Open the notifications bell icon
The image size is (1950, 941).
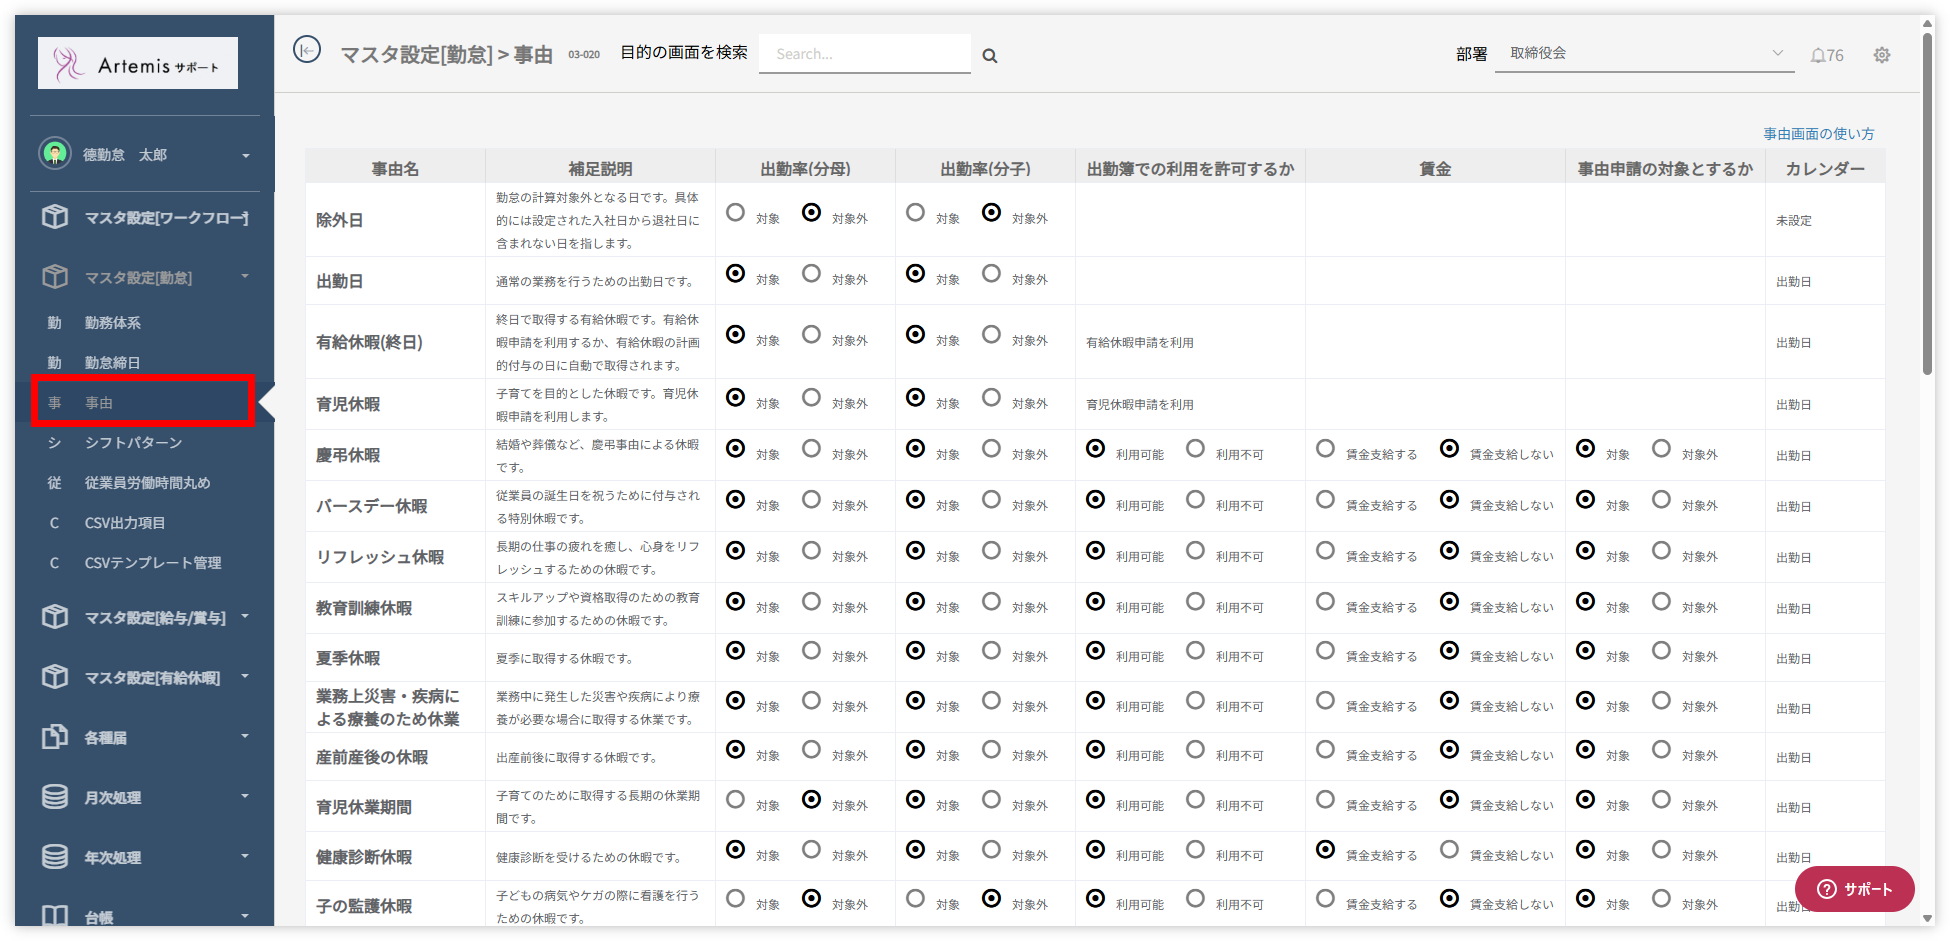[1818, 55]
